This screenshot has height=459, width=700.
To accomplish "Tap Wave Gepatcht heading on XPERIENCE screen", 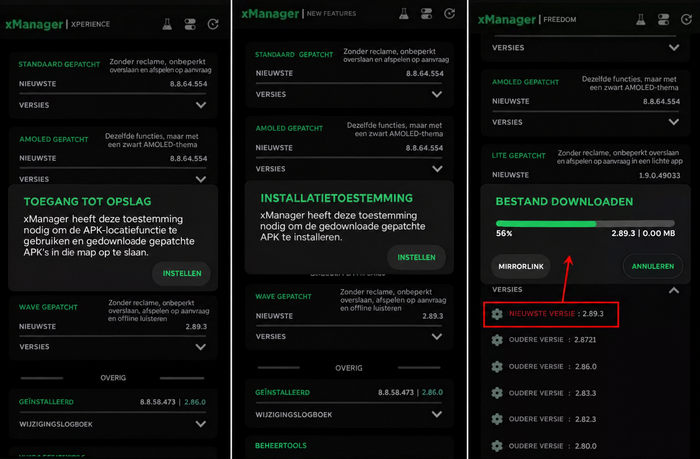I will pyautogui.click(x=48, y=307).
